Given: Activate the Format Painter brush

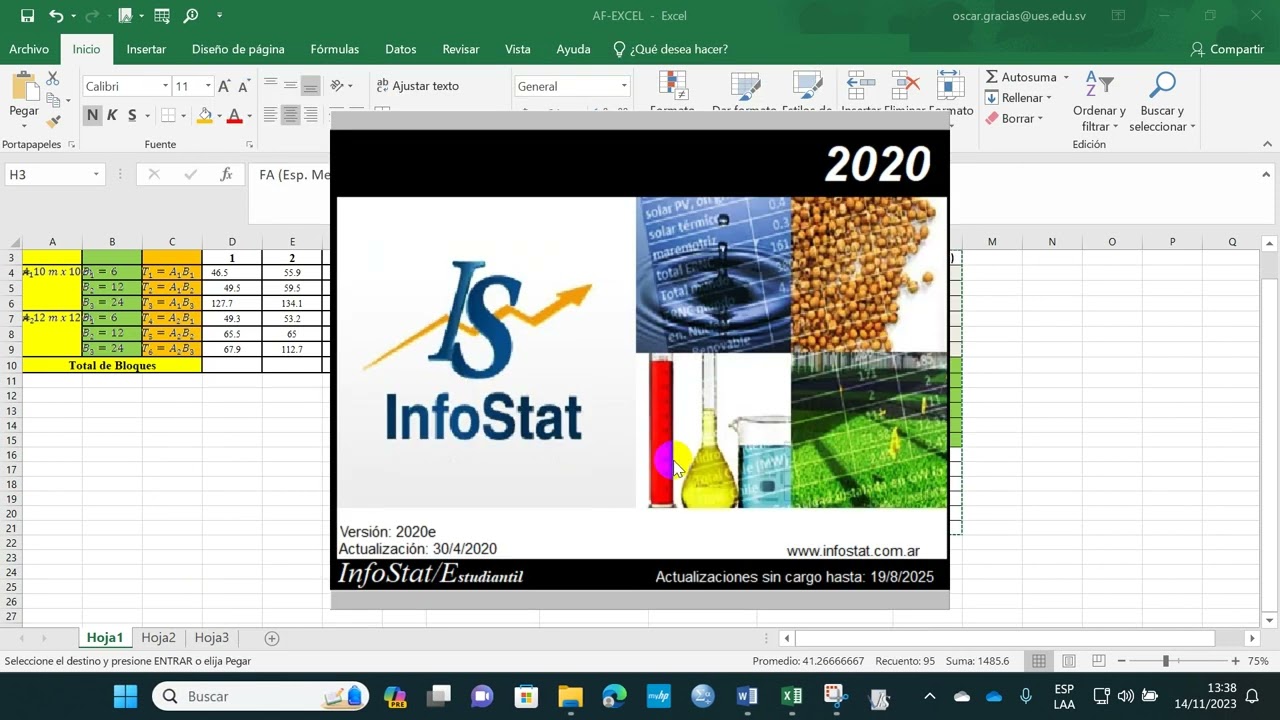Looking at the screenshot, I should 53,122.
